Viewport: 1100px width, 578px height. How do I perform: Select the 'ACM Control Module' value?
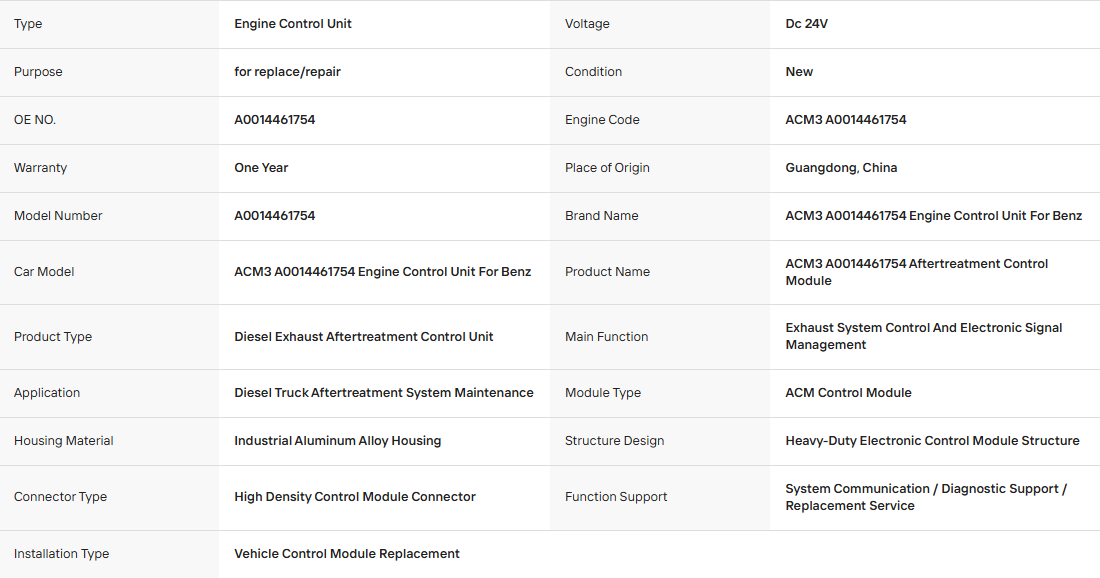[x=848, y=393]
